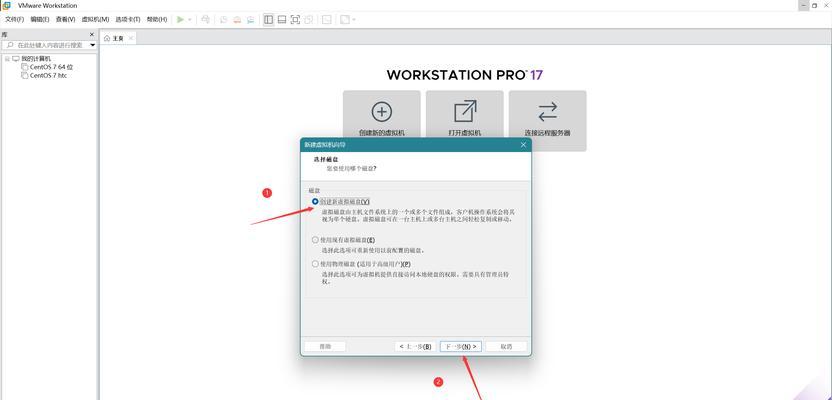Image resolution: width=832 pixels, height=400 pixels.
Task: Select the 创建新虚拟磁盘(V) radio button
Action: (315, 202)
